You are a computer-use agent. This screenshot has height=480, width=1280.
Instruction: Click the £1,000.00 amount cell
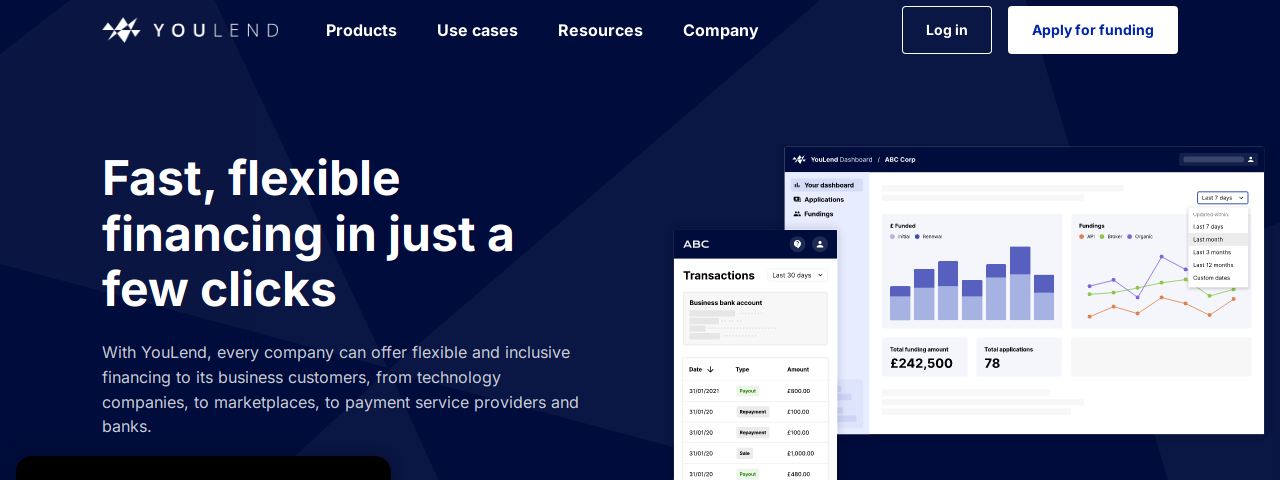[x=801, y=453]
